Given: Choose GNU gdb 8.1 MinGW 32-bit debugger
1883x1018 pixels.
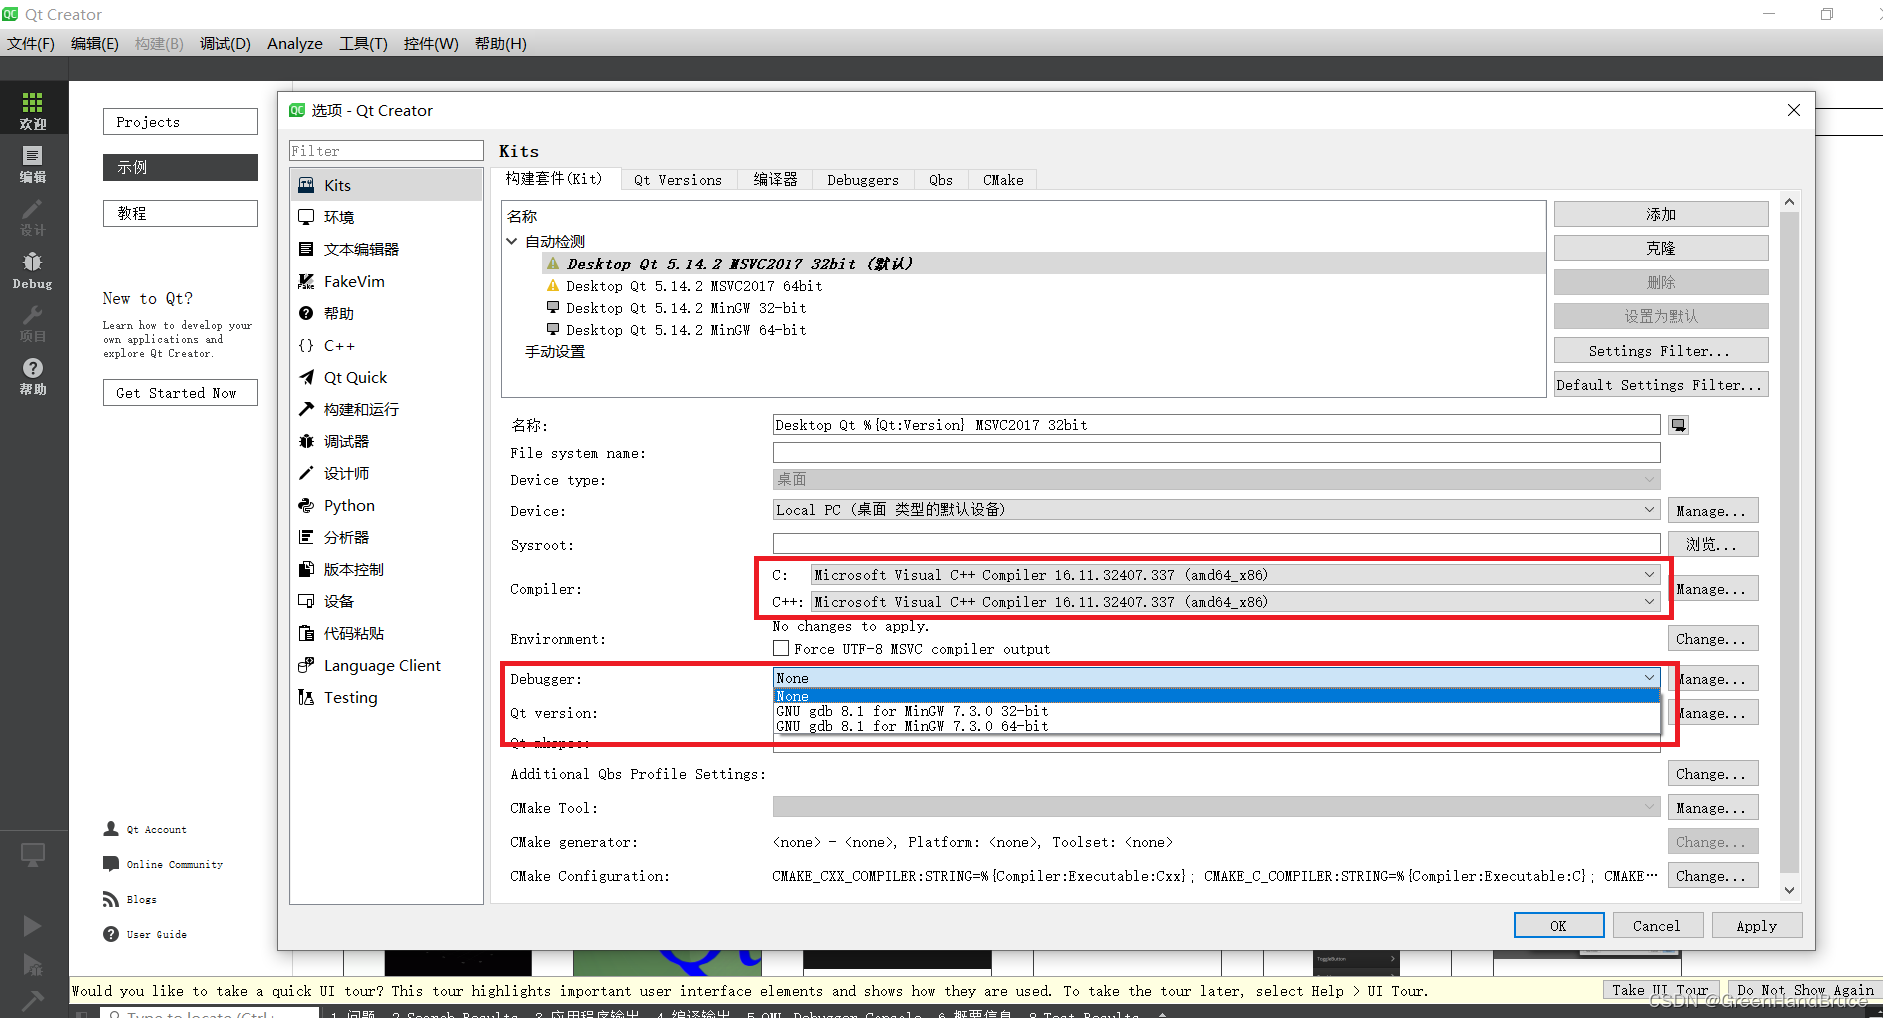Looking at the screenshot, I should pos(1216,711).
